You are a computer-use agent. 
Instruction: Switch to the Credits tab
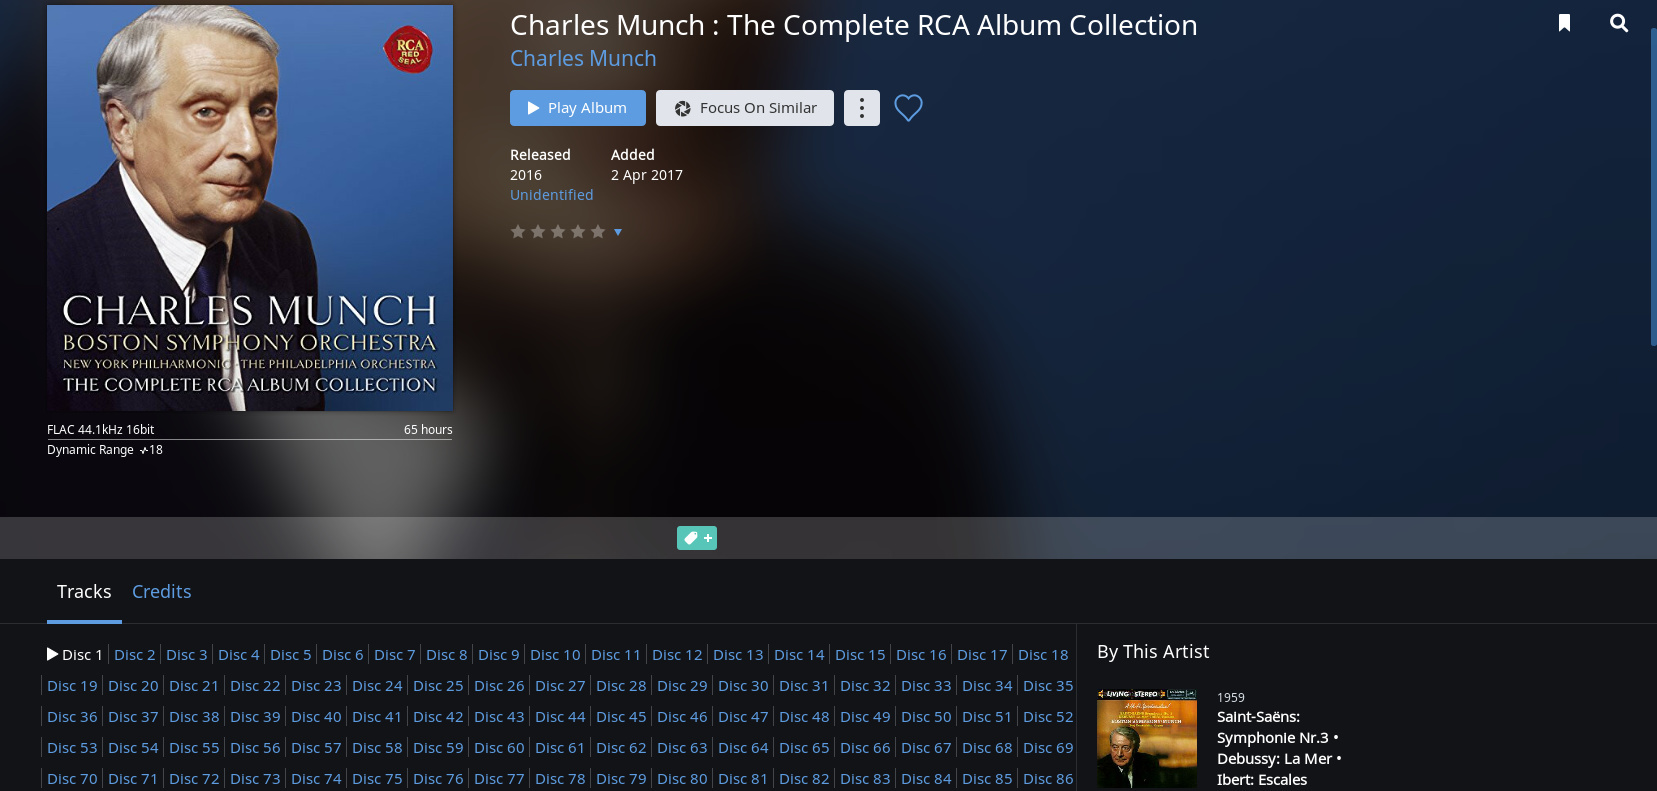click(x=162, y=591)
